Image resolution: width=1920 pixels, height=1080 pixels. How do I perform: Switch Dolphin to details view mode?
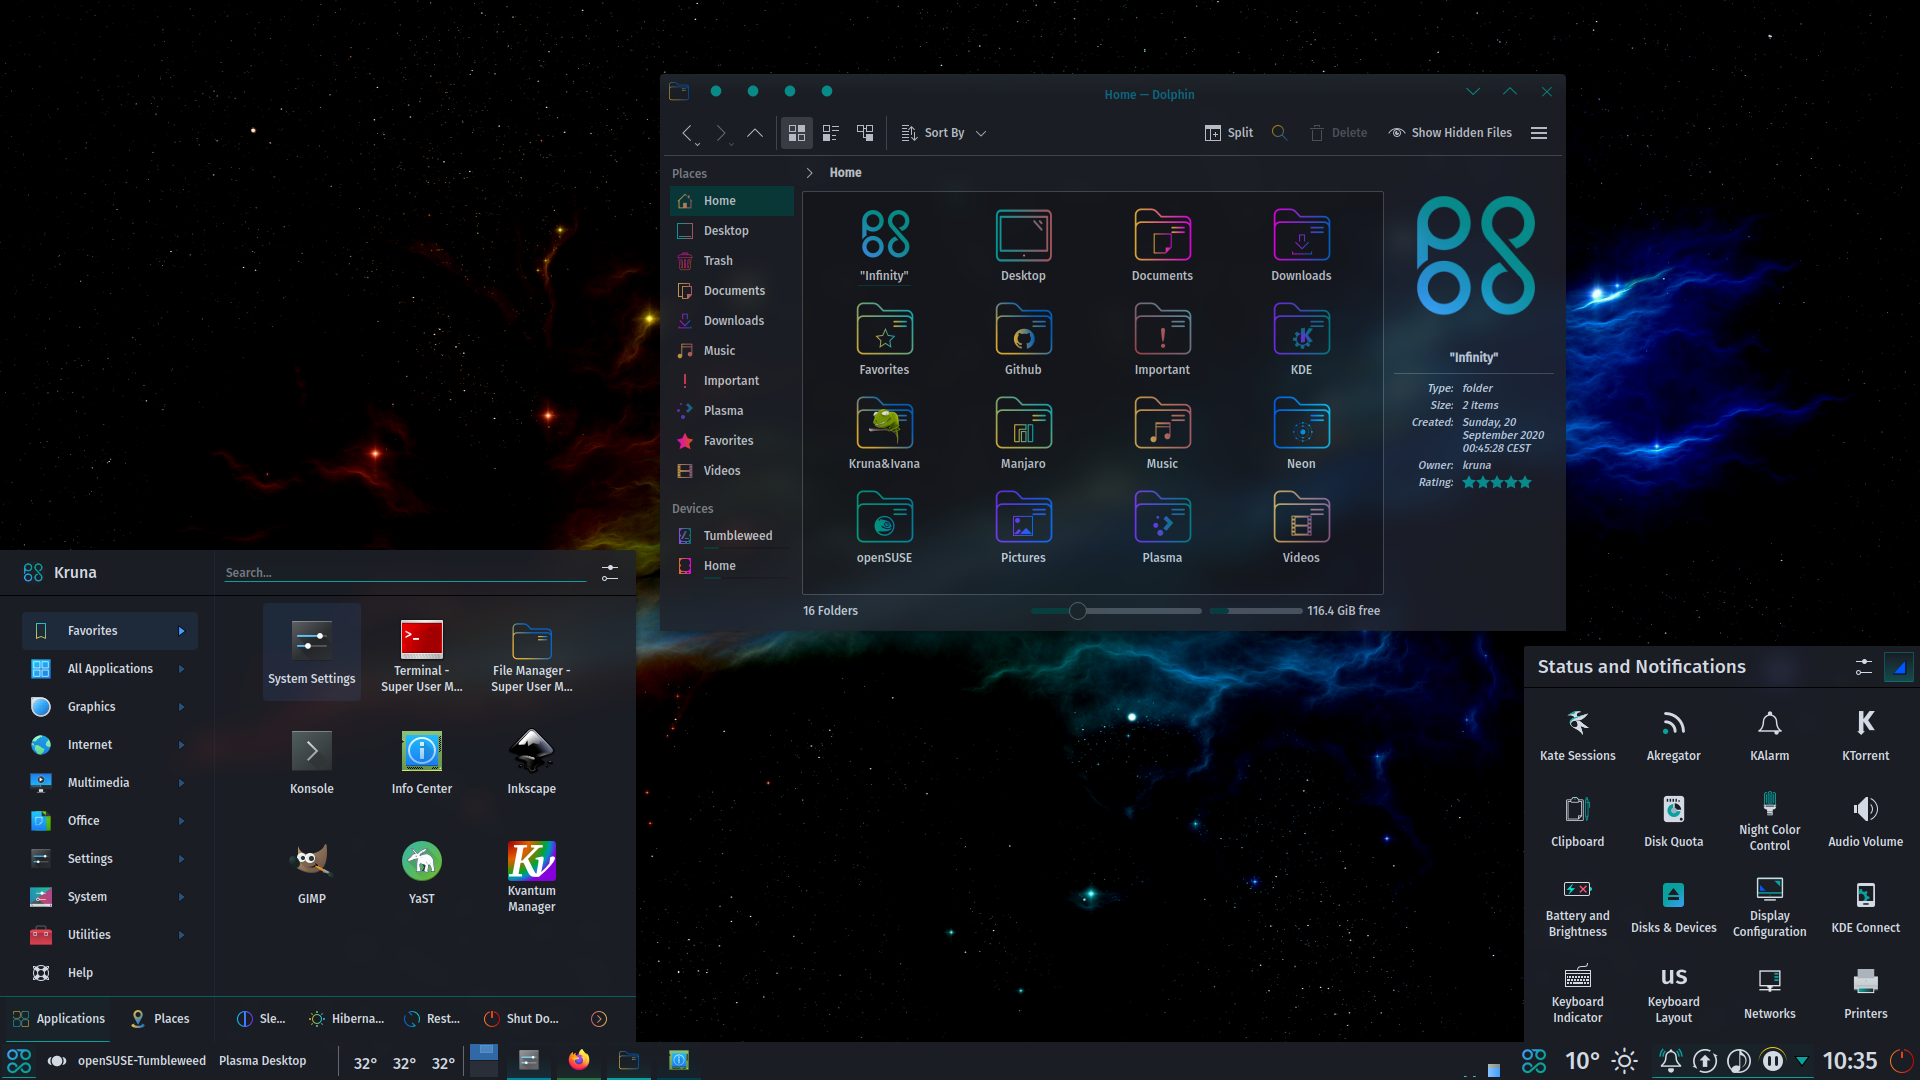830,132
